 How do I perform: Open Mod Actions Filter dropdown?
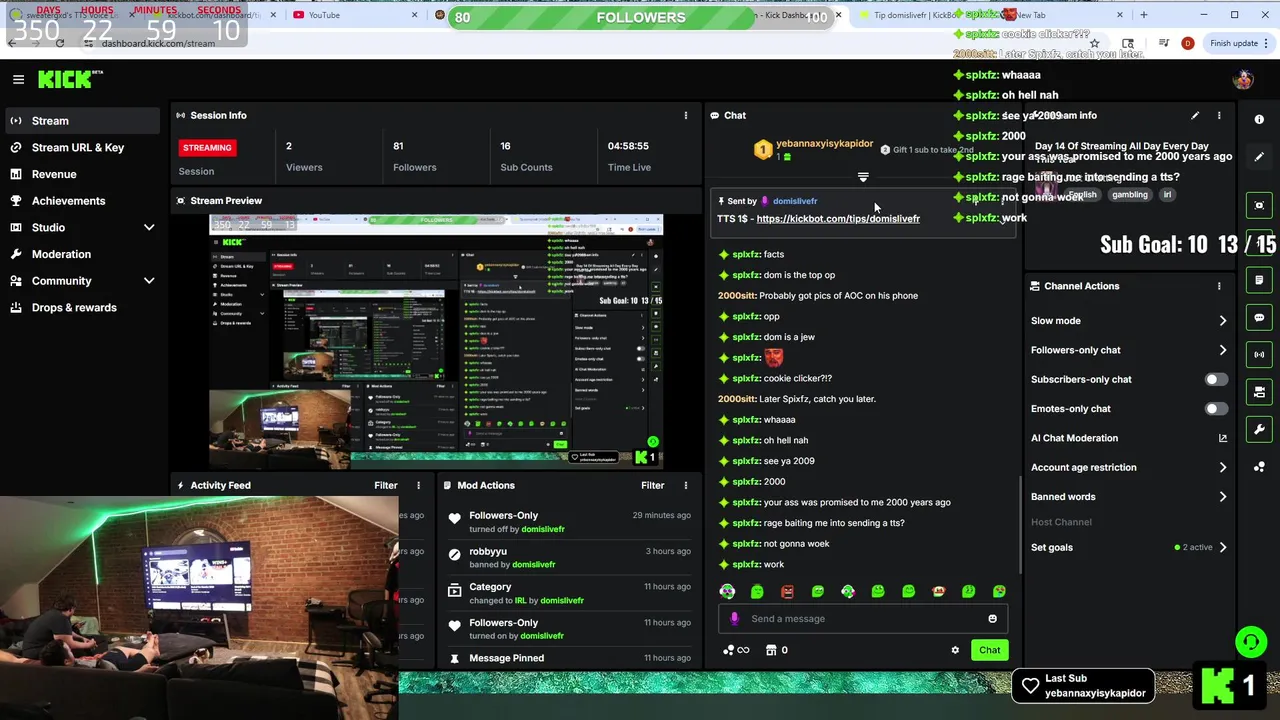[653, 485]
